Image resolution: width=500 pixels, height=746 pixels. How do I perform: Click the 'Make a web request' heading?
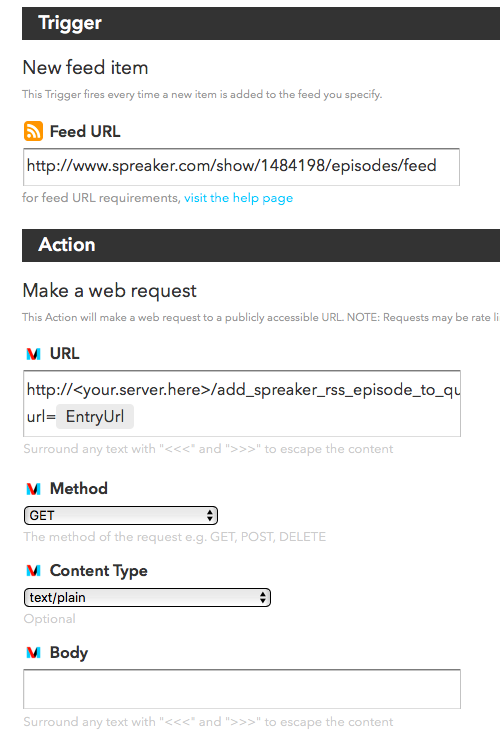[109, 291]
